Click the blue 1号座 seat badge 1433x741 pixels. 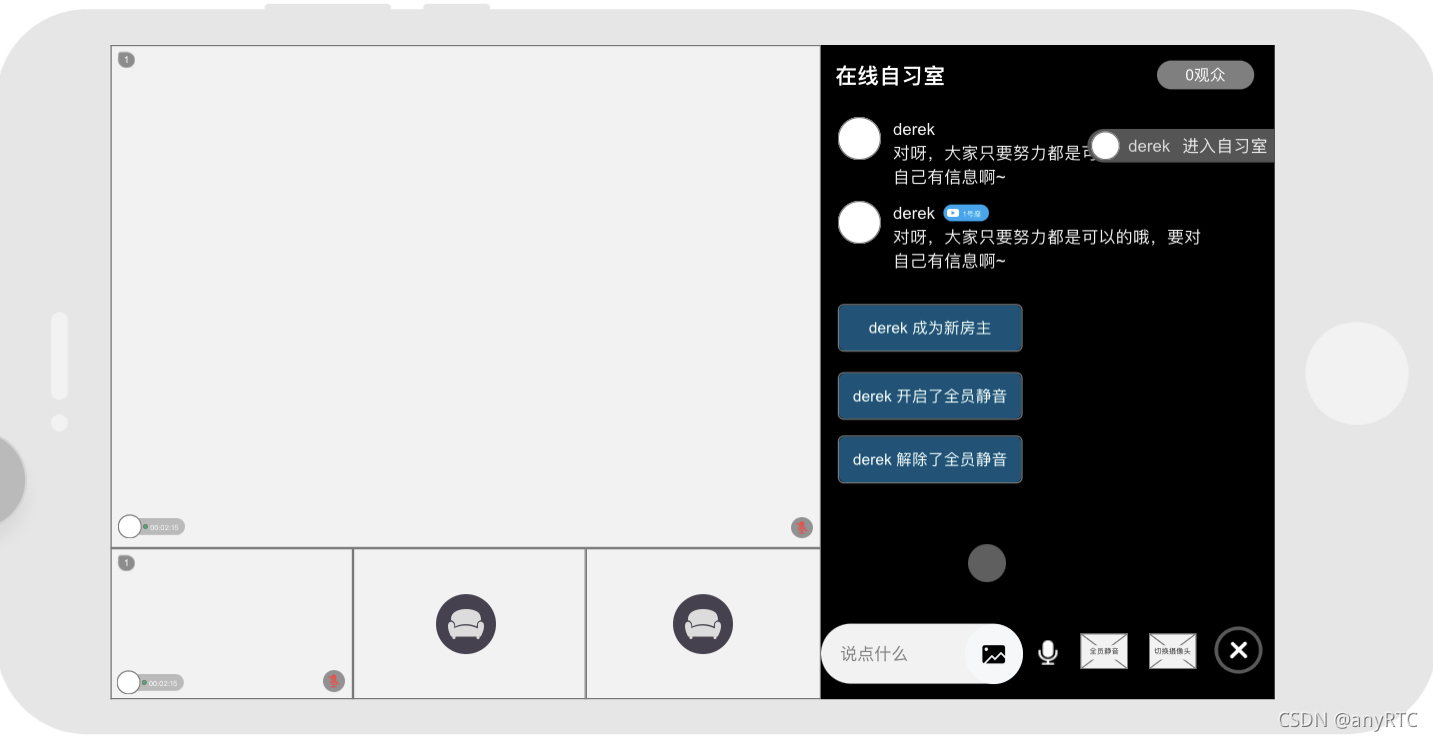[x=966, y=213]
